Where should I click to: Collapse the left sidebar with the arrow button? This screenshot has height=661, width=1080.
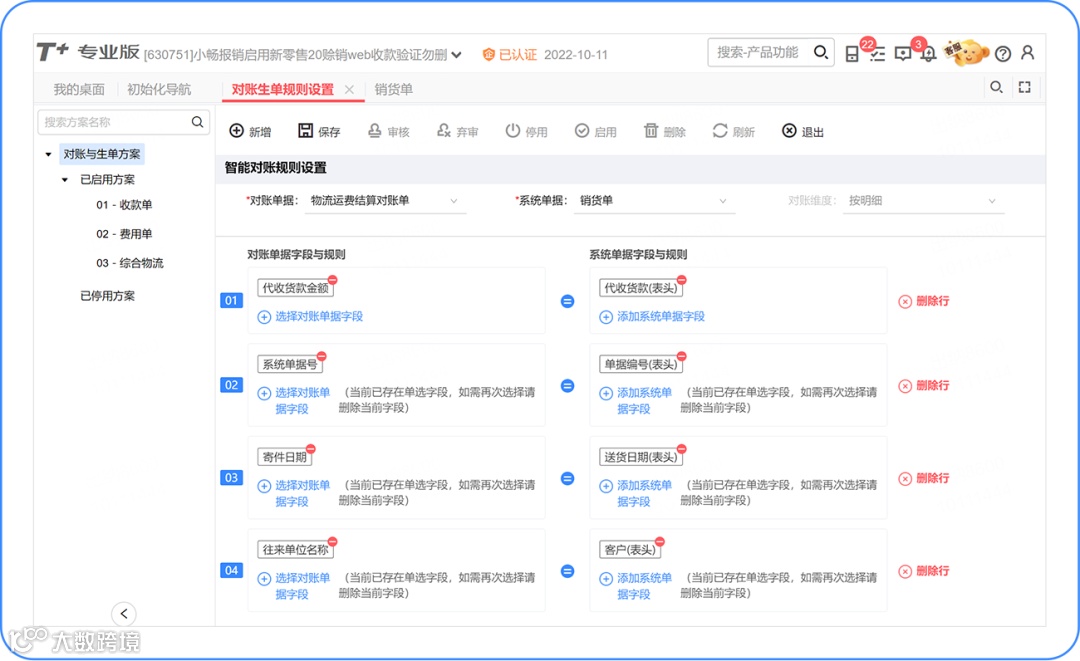[124, 613]
